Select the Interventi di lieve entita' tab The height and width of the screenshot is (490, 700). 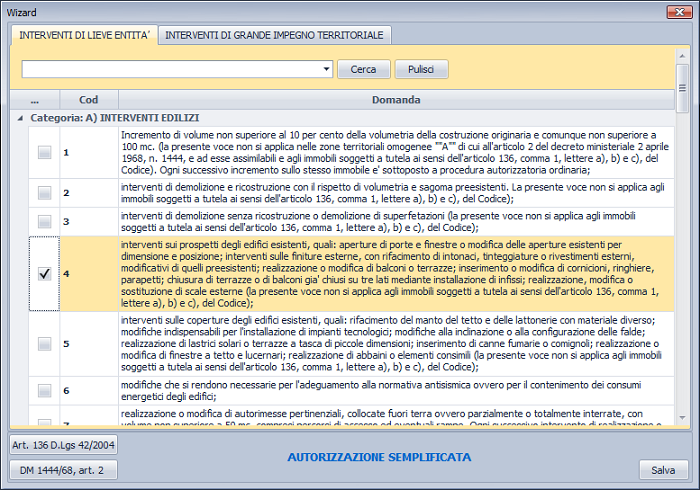pyautogui.click(x=85, y=35)
